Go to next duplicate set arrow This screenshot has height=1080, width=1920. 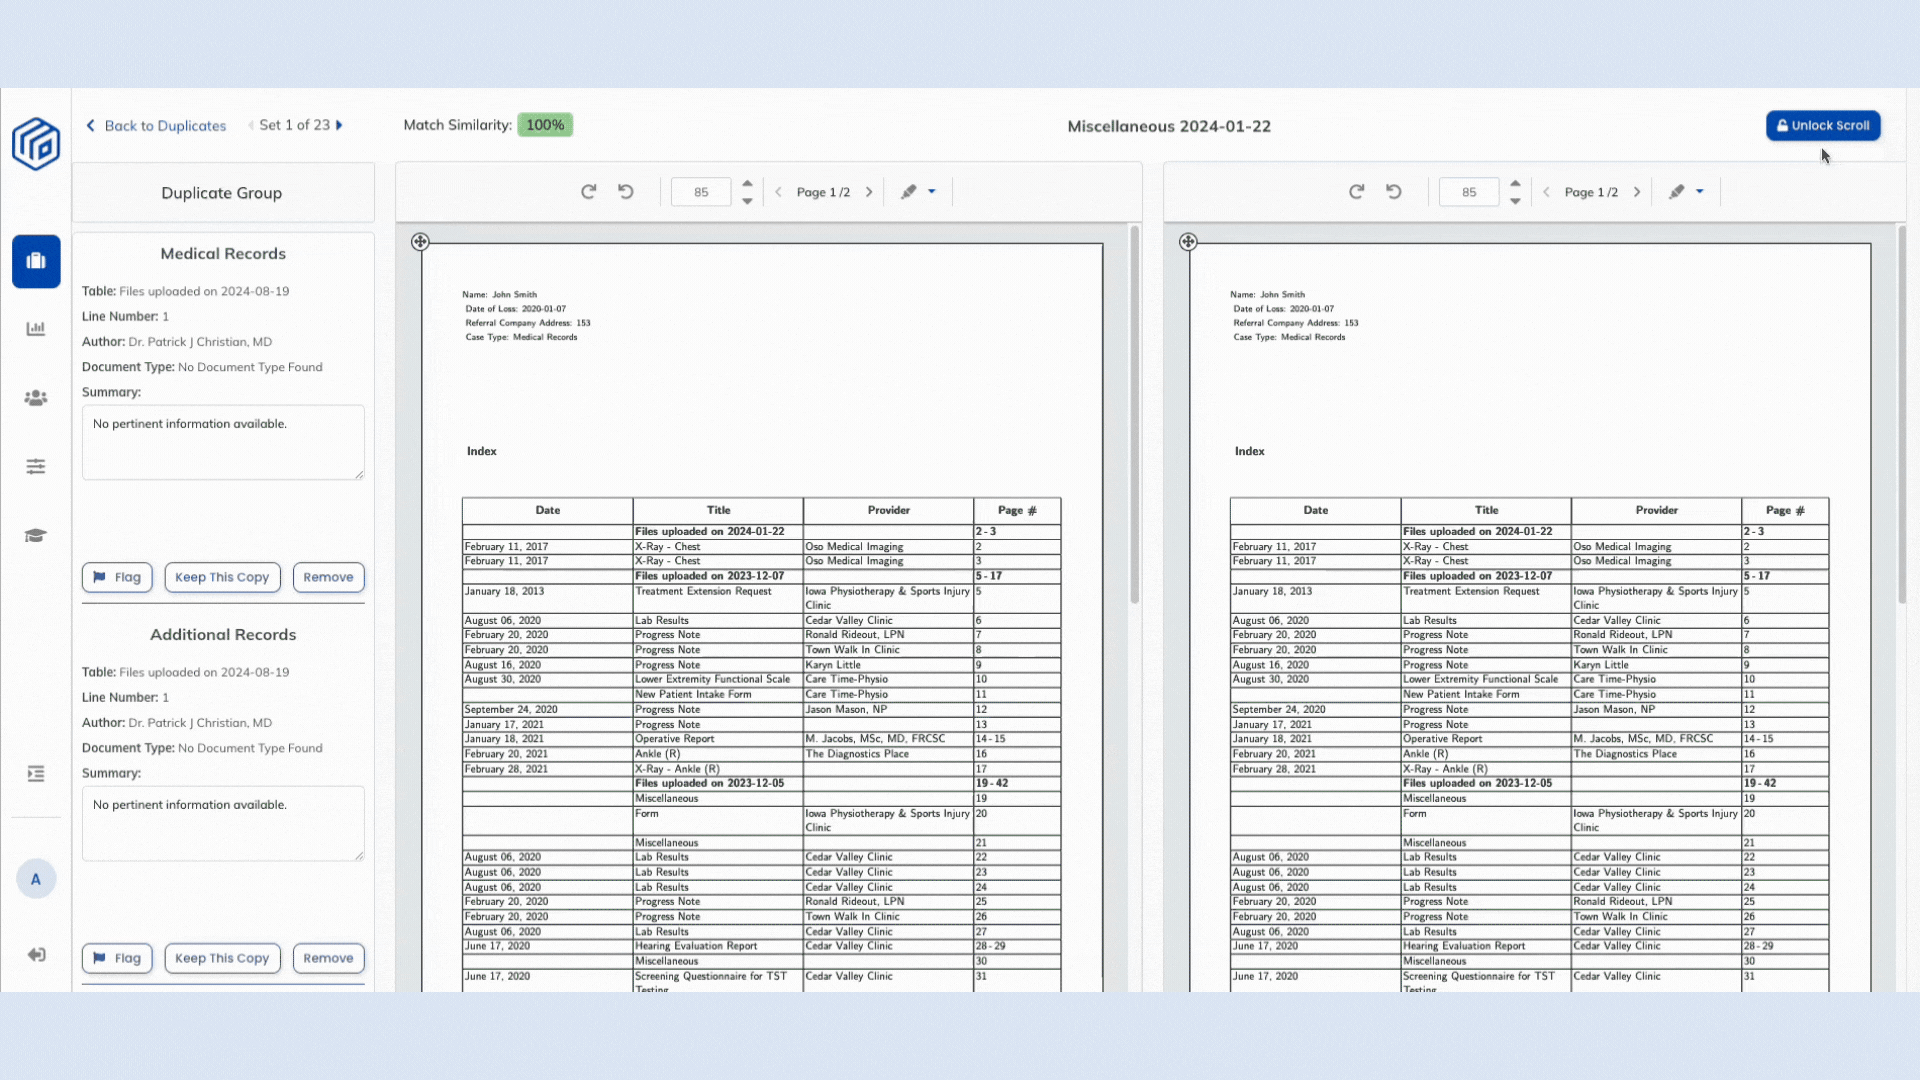pos(340,126)
